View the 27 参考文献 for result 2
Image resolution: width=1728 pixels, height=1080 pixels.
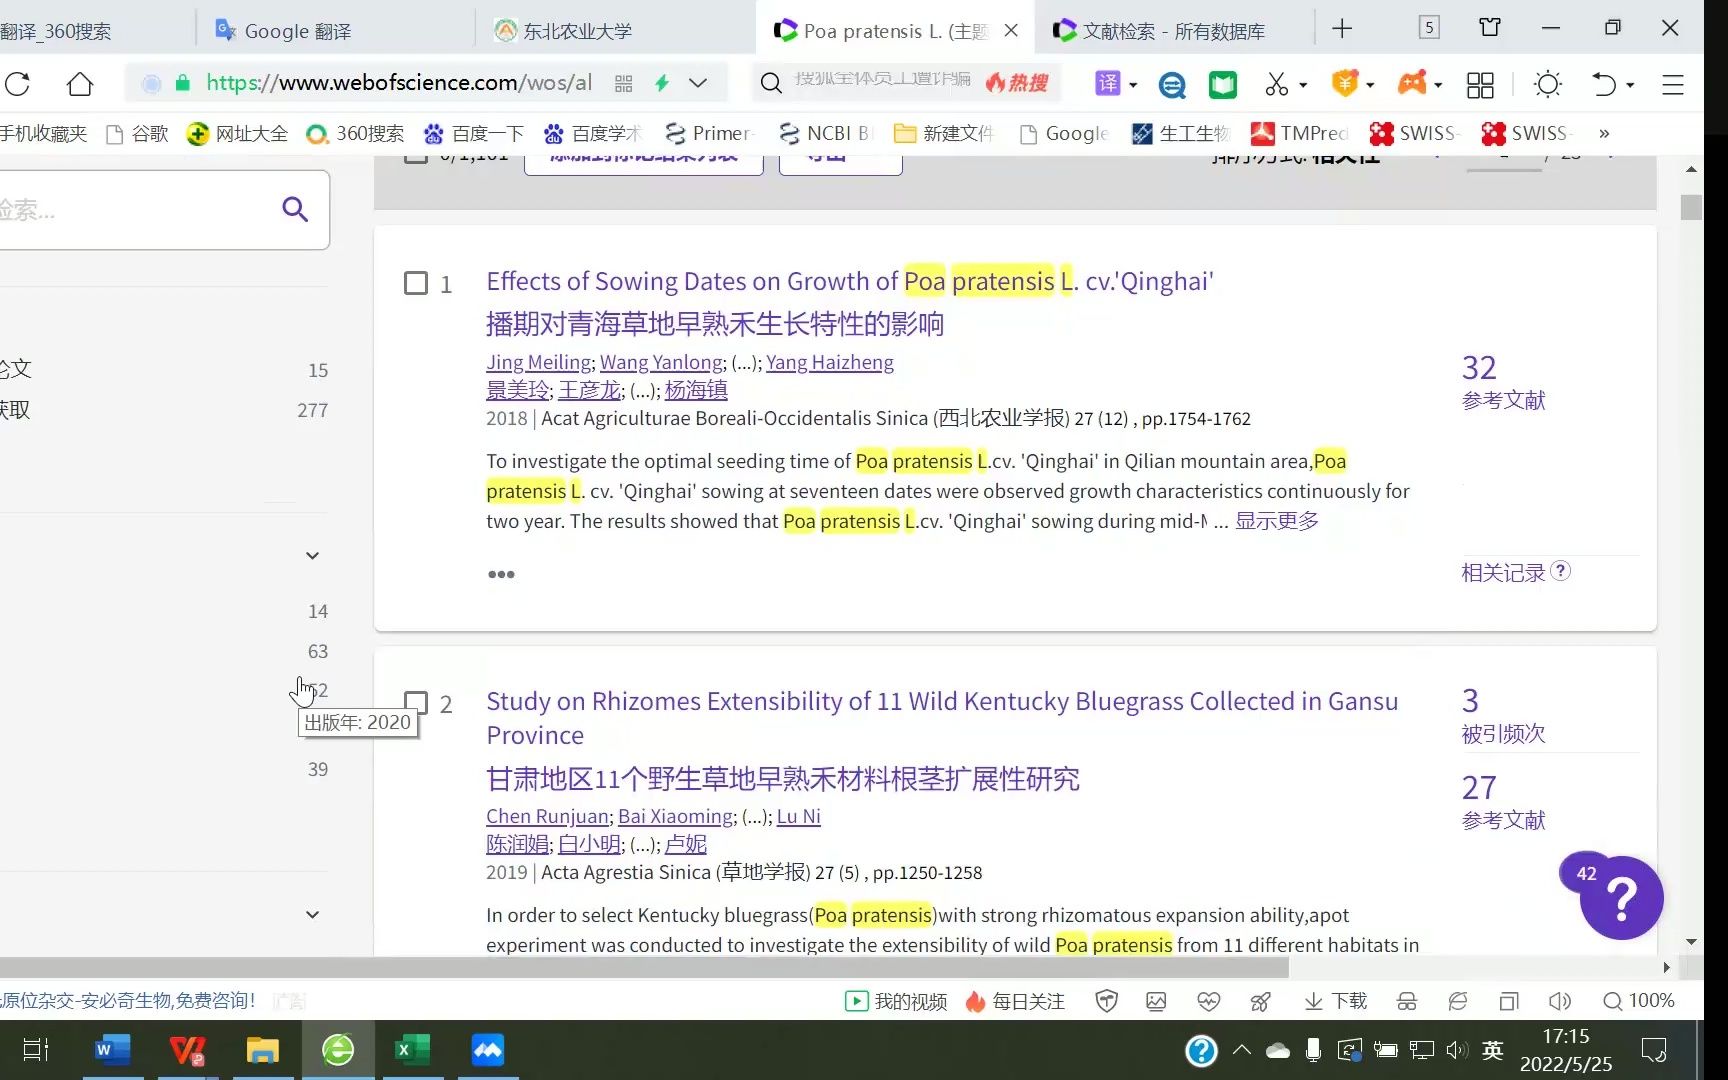click(1503, 802)
